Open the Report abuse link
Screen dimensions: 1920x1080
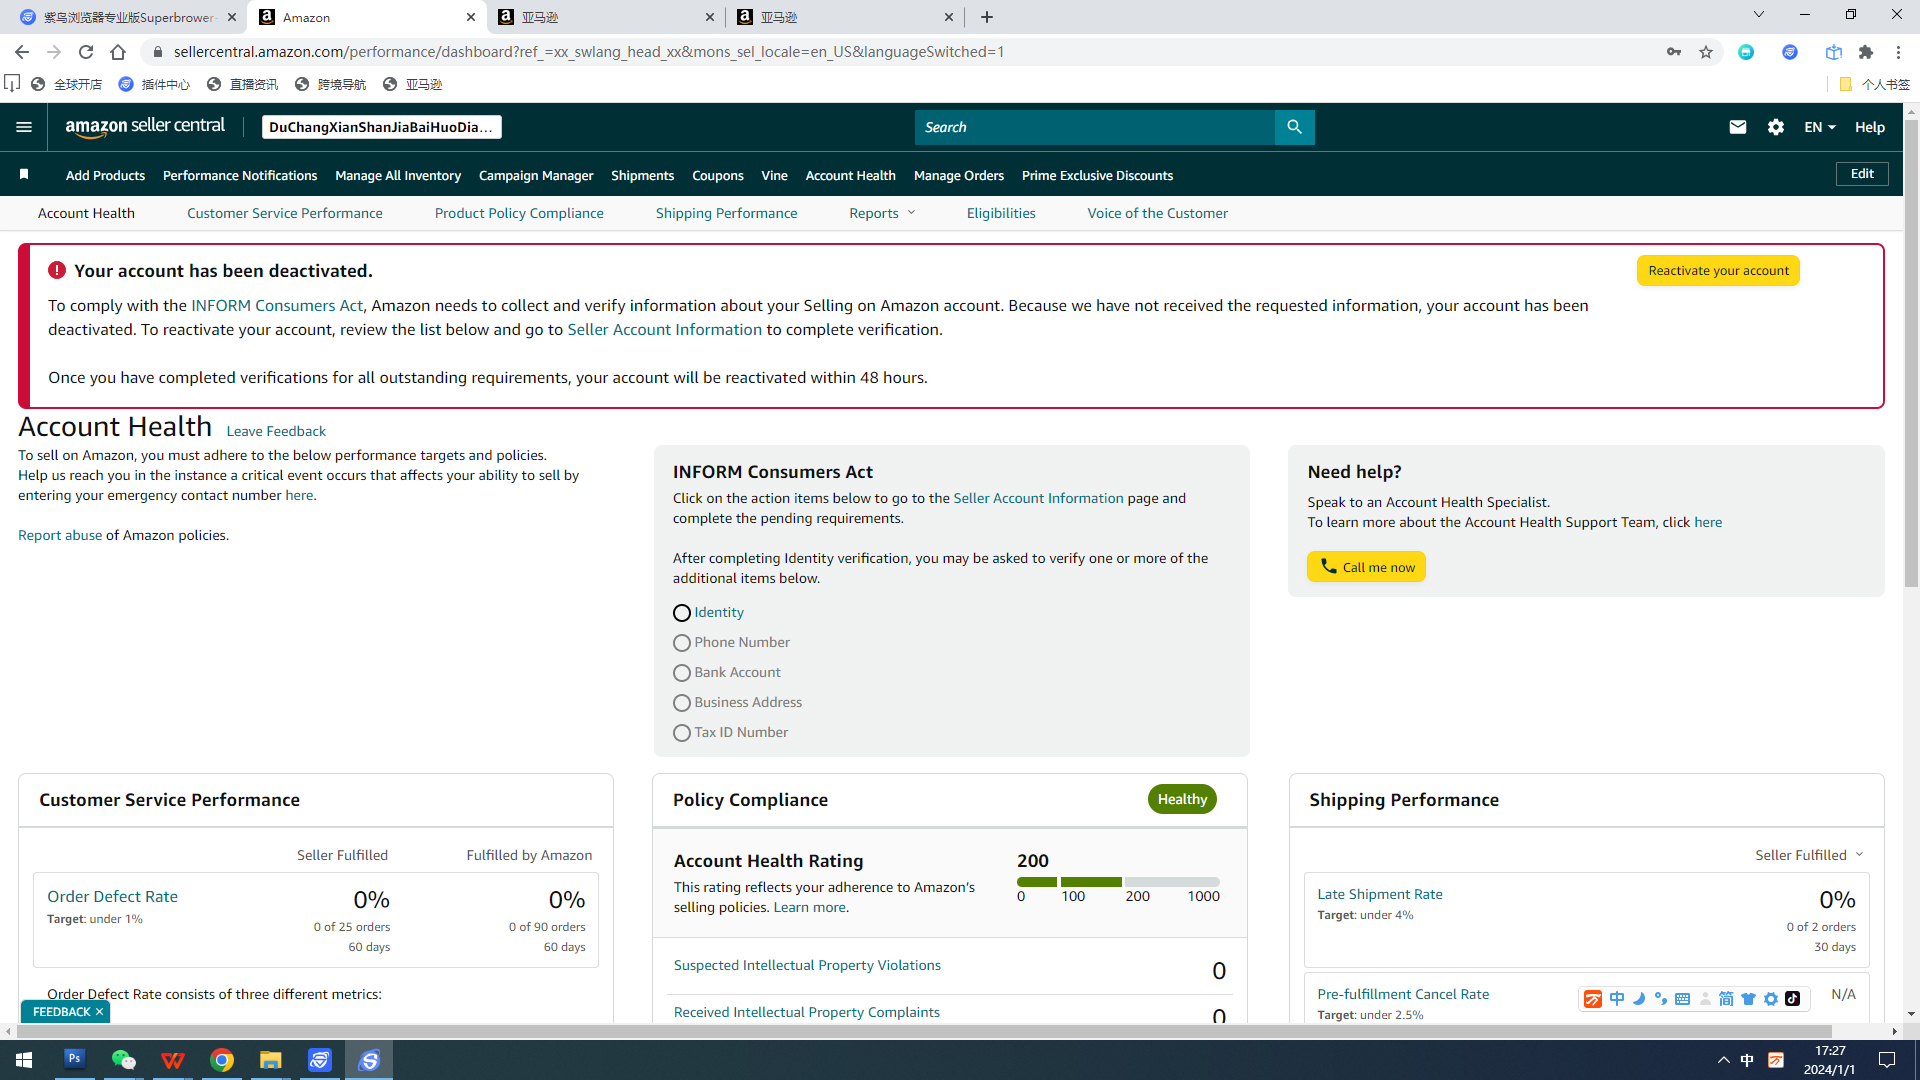click(x=60, y=535)
